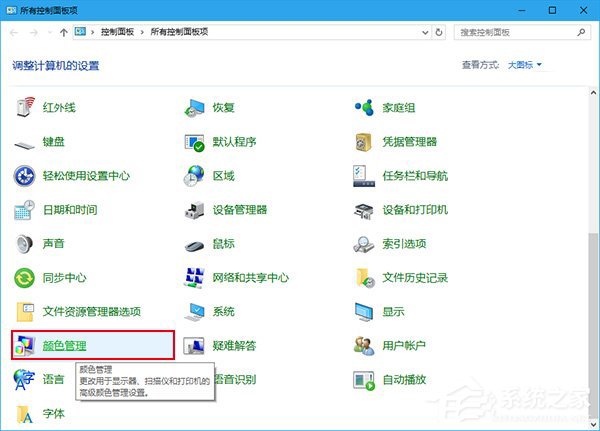Open the 日期和时间 calendar icon

[x=24, y=210]
